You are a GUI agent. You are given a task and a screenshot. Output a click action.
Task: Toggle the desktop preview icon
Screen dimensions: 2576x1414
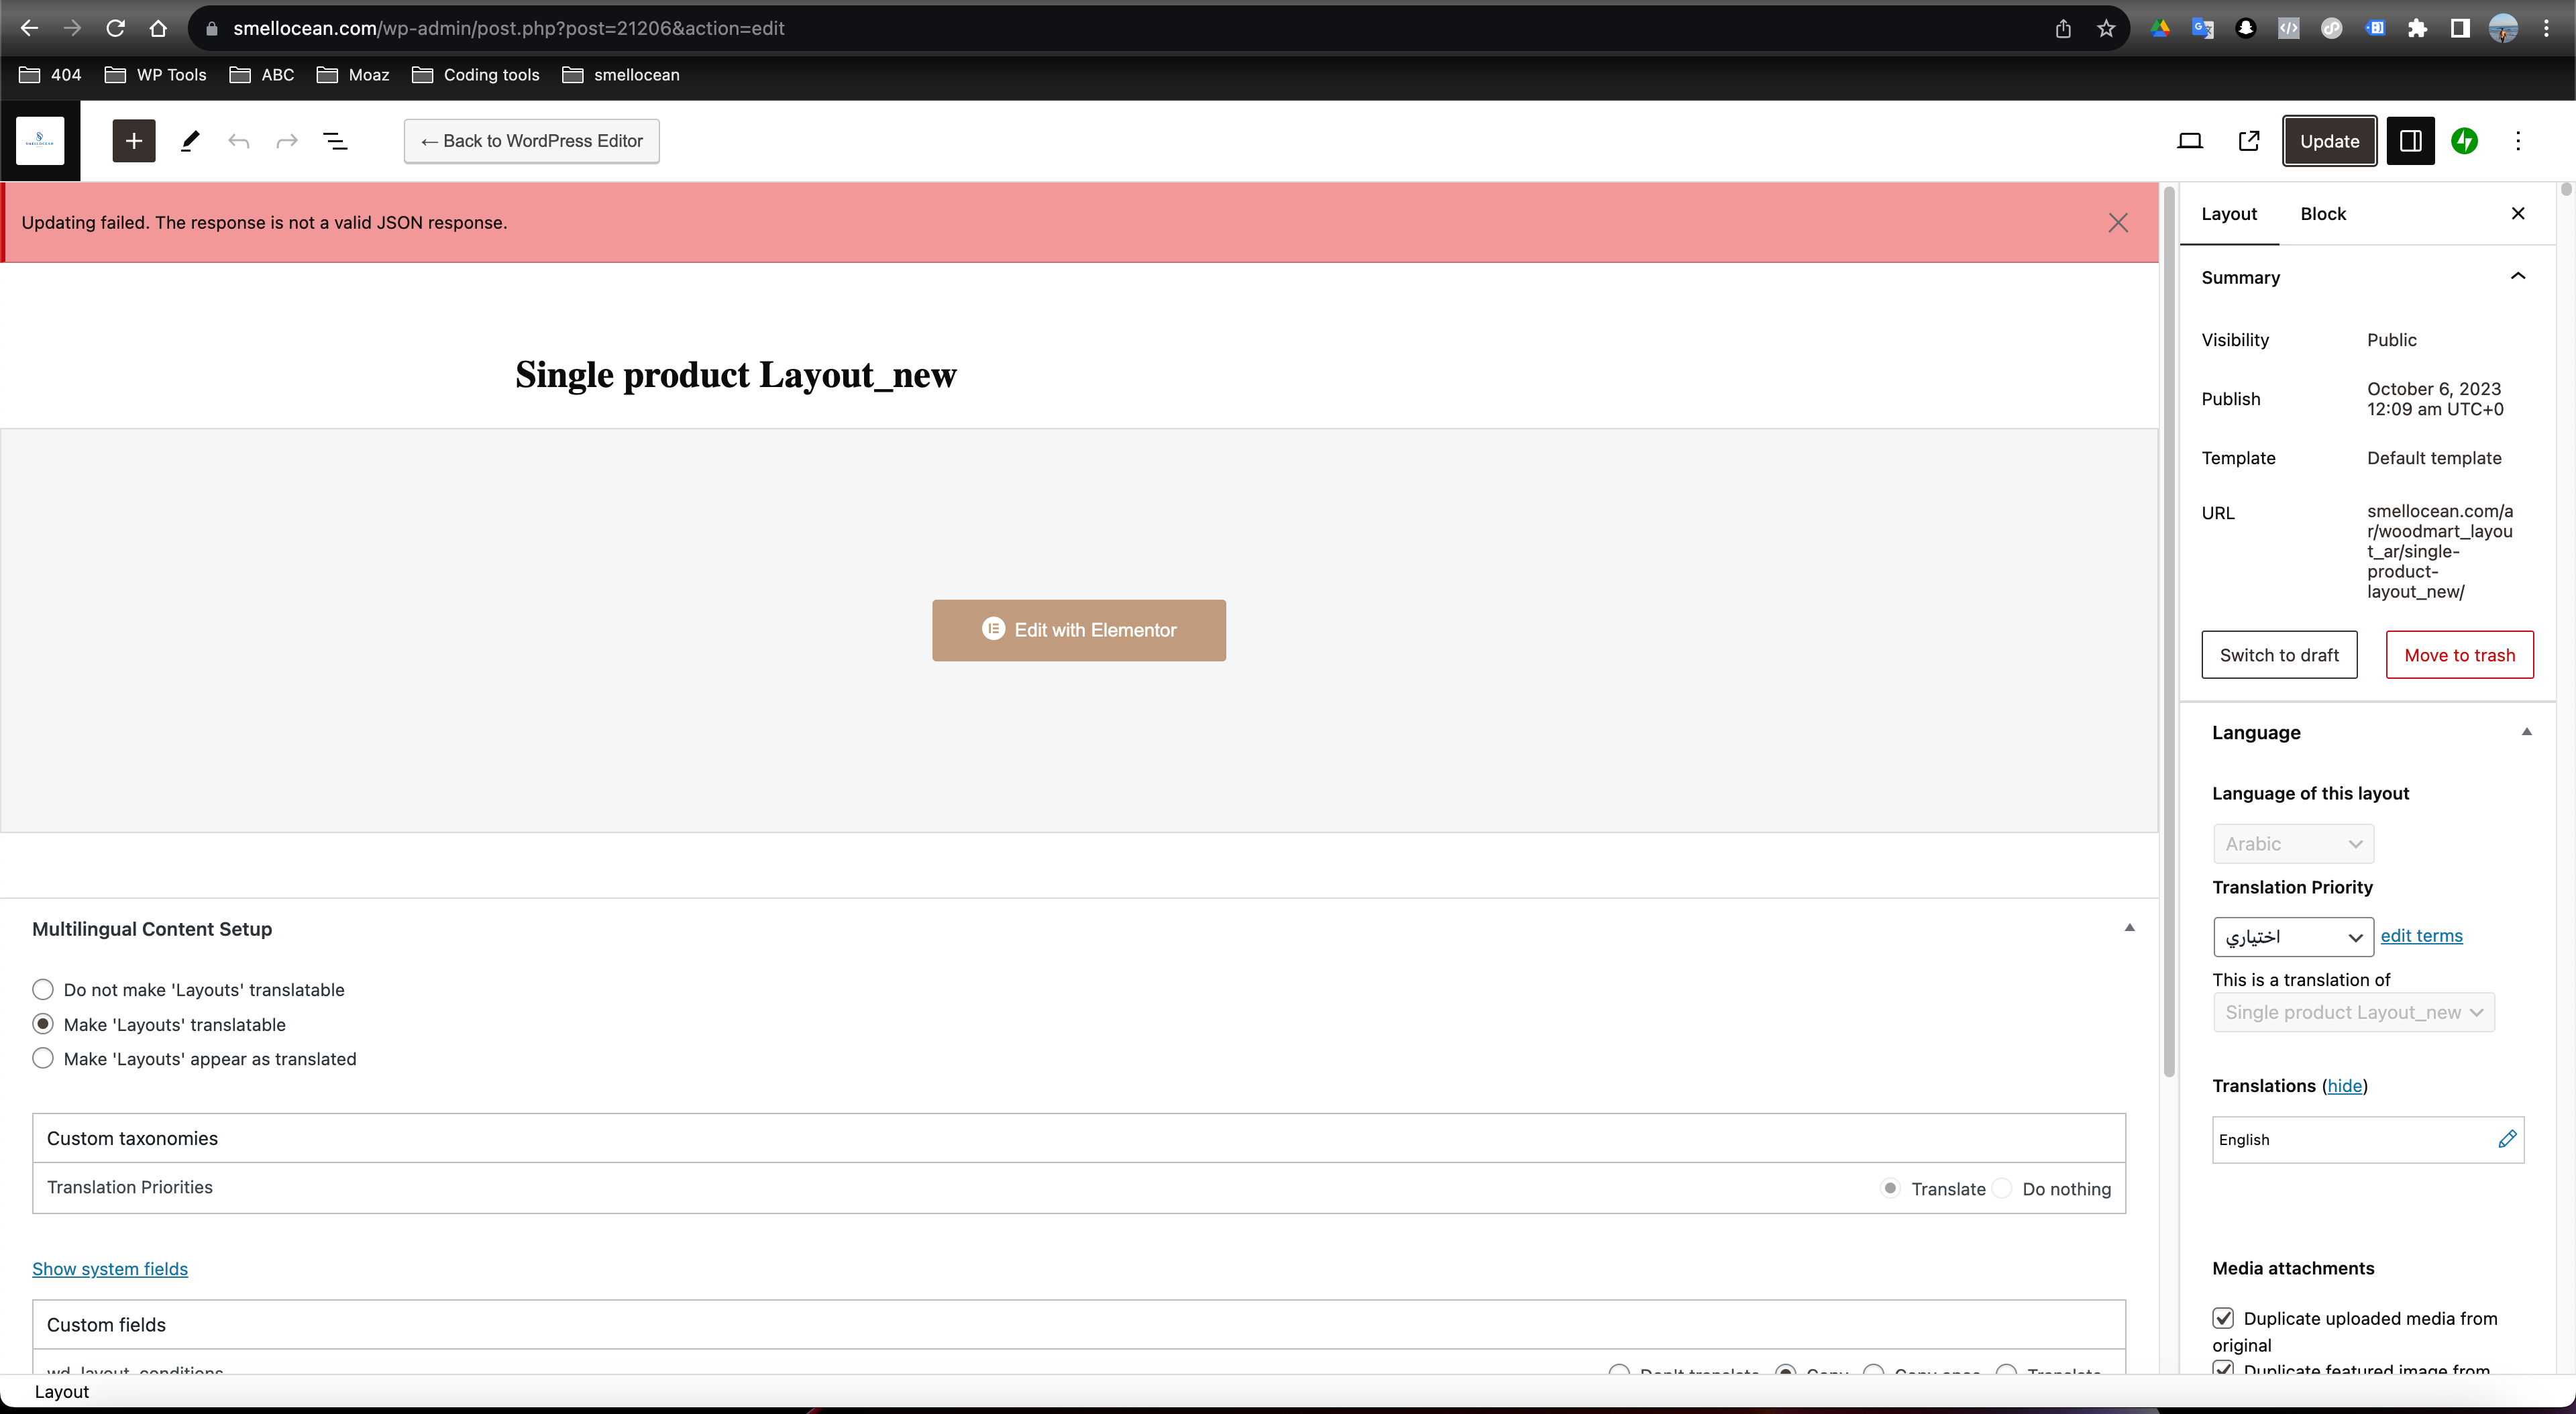(2190, 141)
